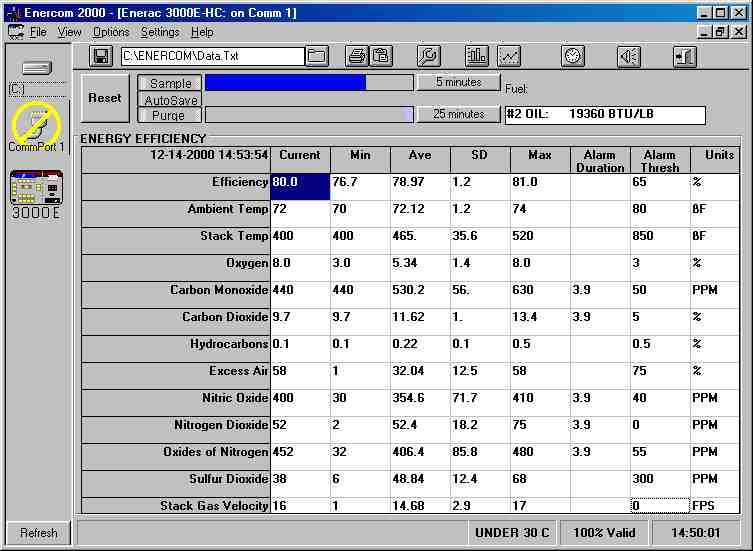Open the line graph trend icon
Screen dimensions: 753x551
pos(509,56)
